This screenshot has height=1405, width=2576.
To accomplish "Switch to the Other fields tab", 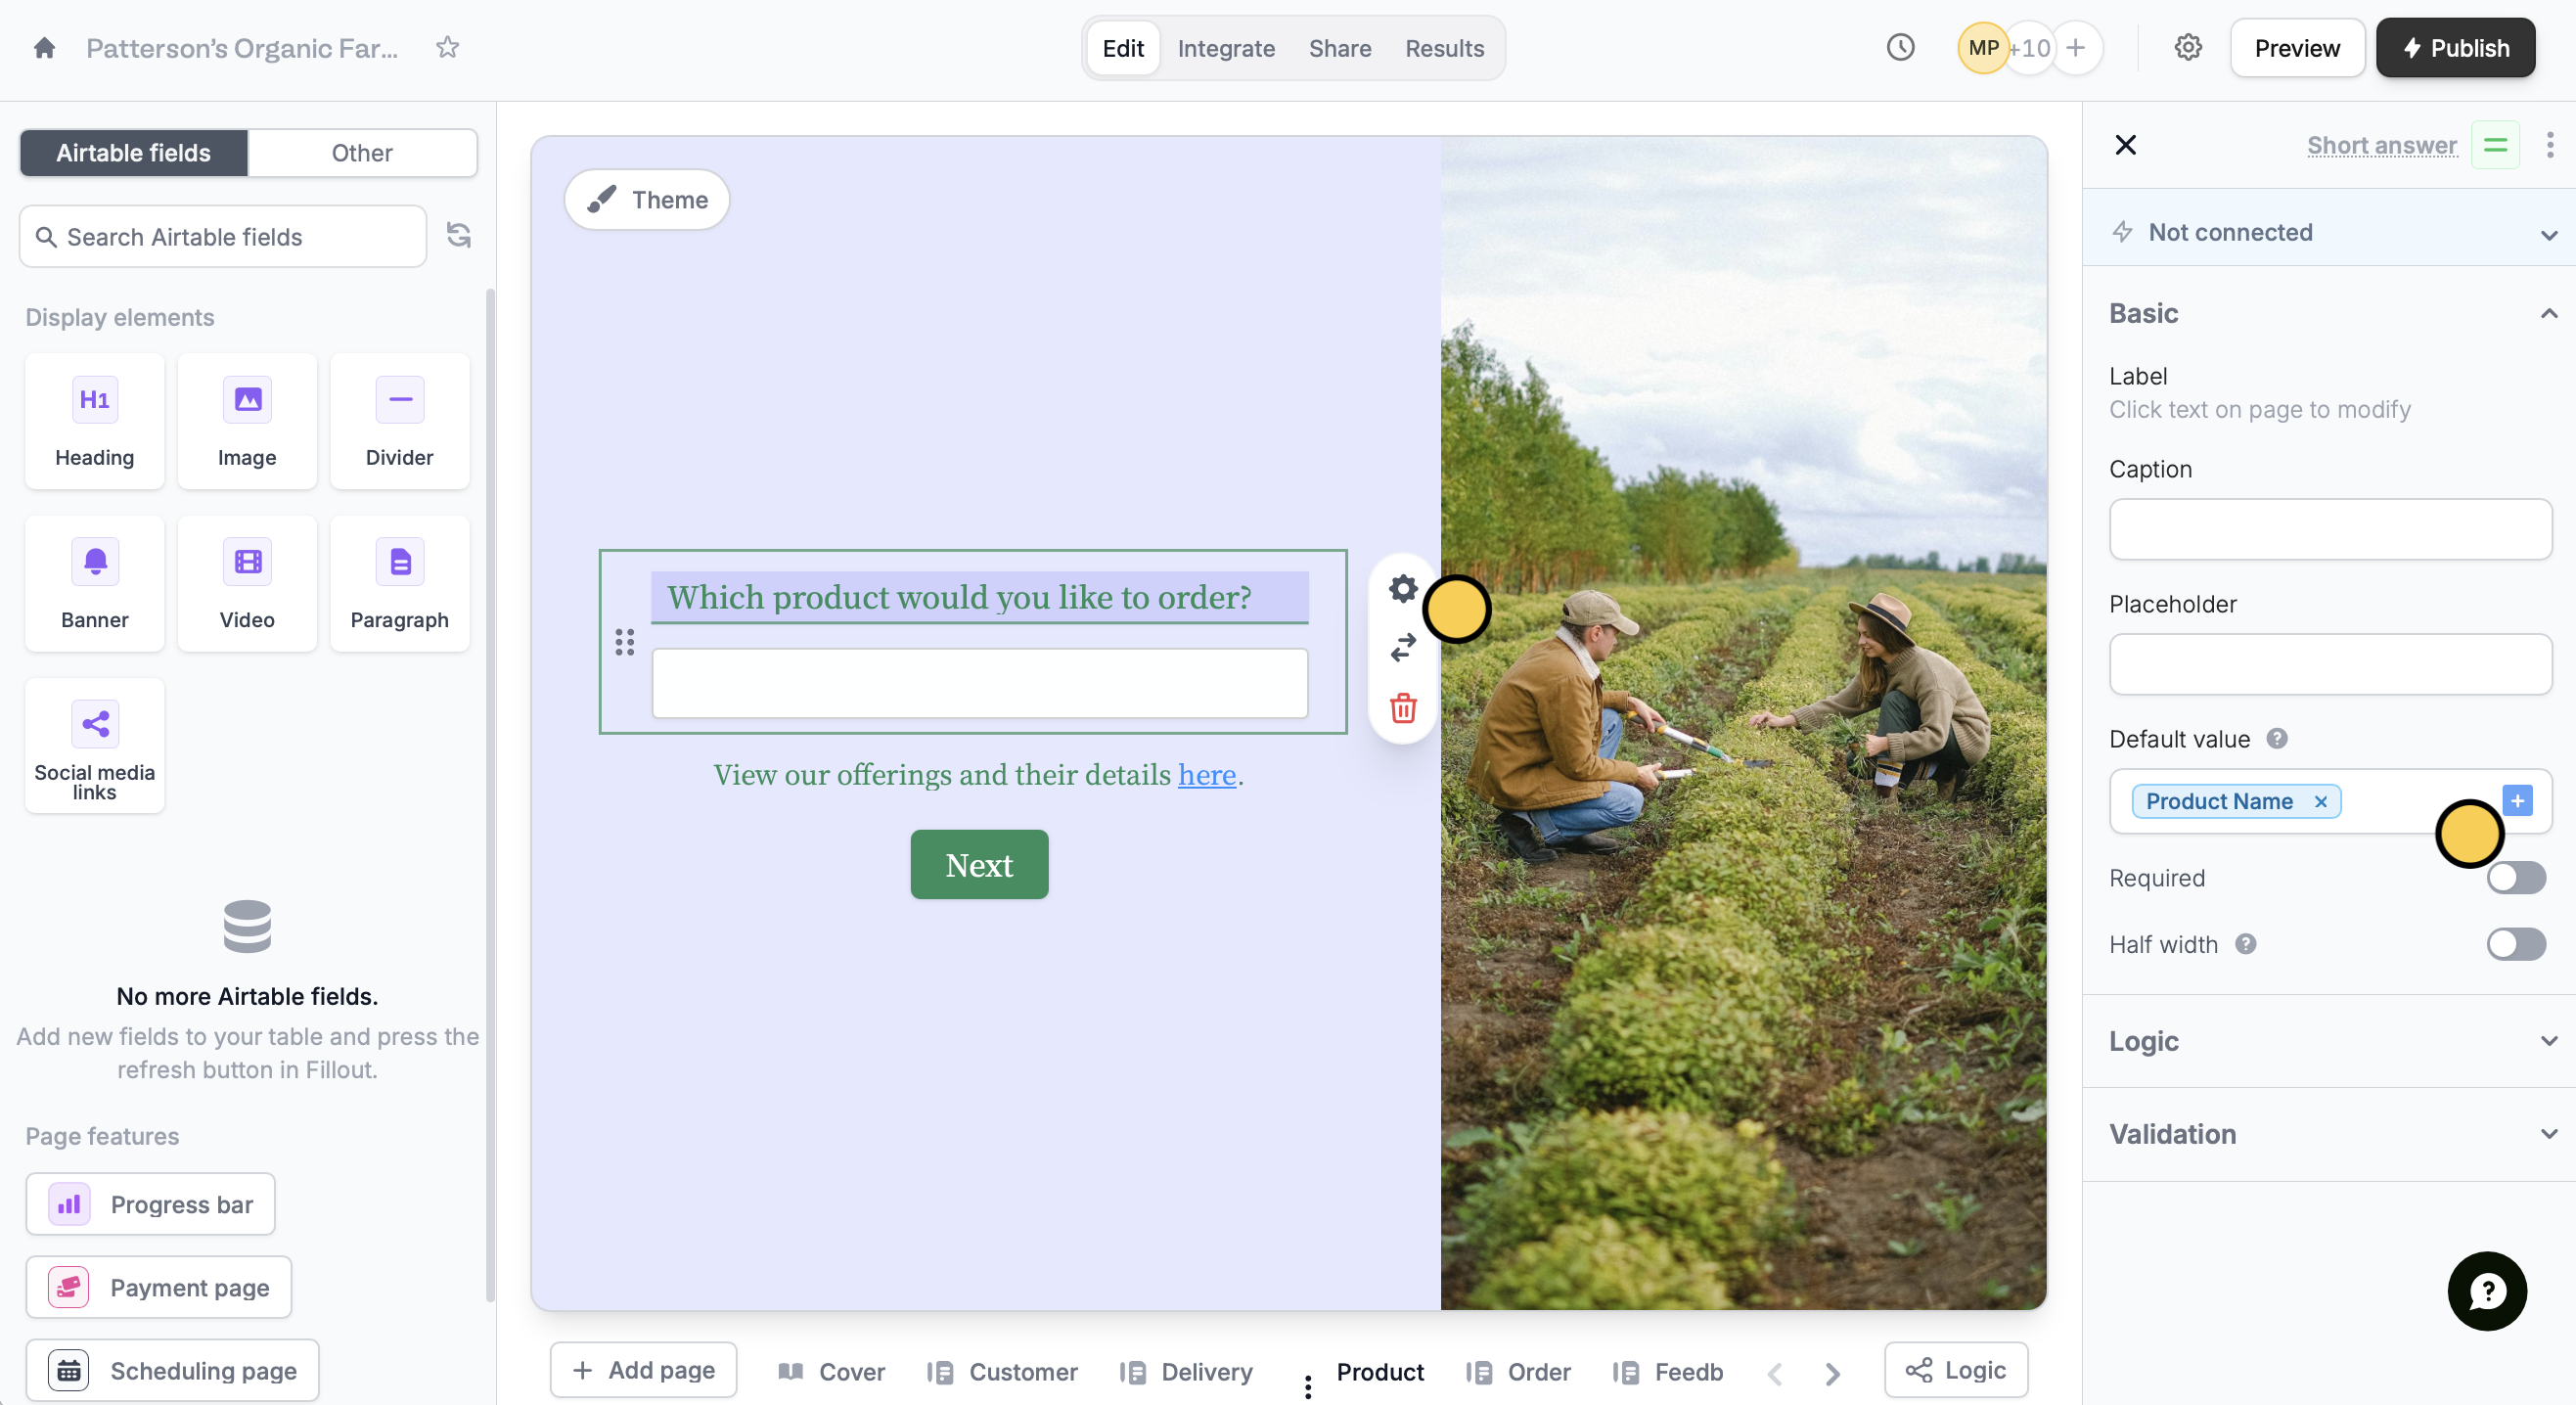I will click(361, 153).
